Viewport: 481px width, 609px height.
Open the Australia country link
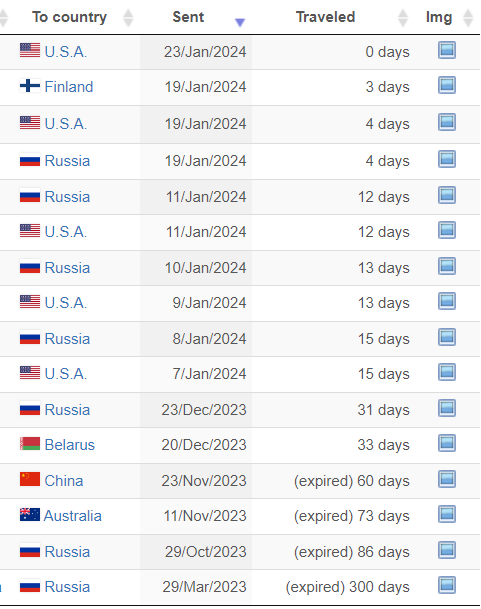73,516
